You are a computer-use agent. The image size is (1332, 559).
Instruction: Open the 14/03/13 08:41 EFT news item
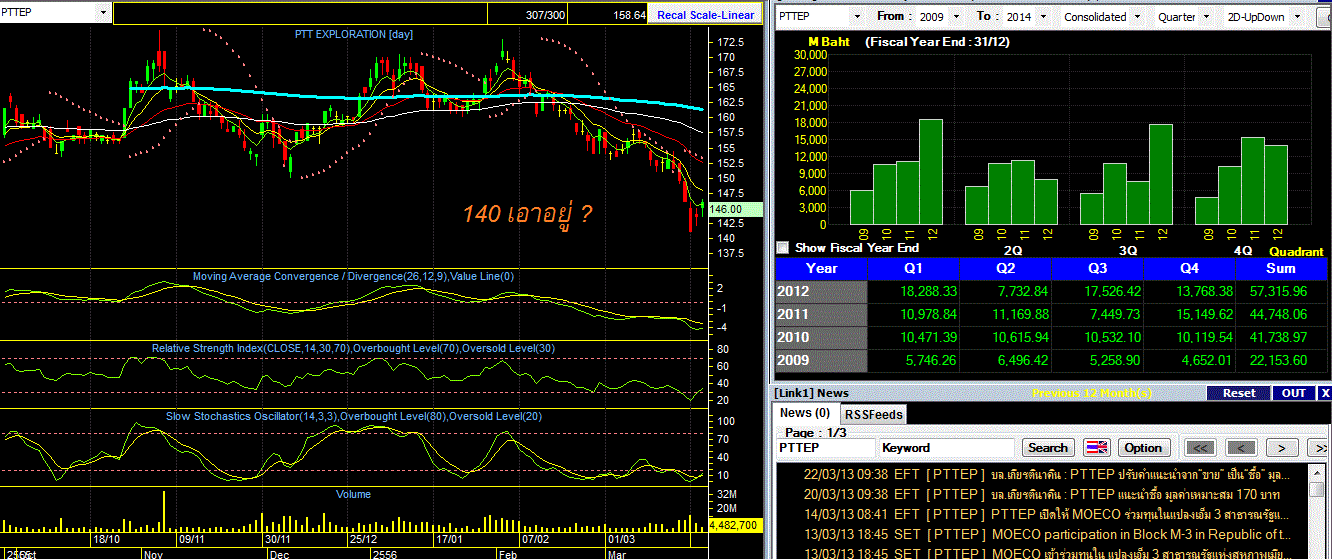click(1046, 514)
